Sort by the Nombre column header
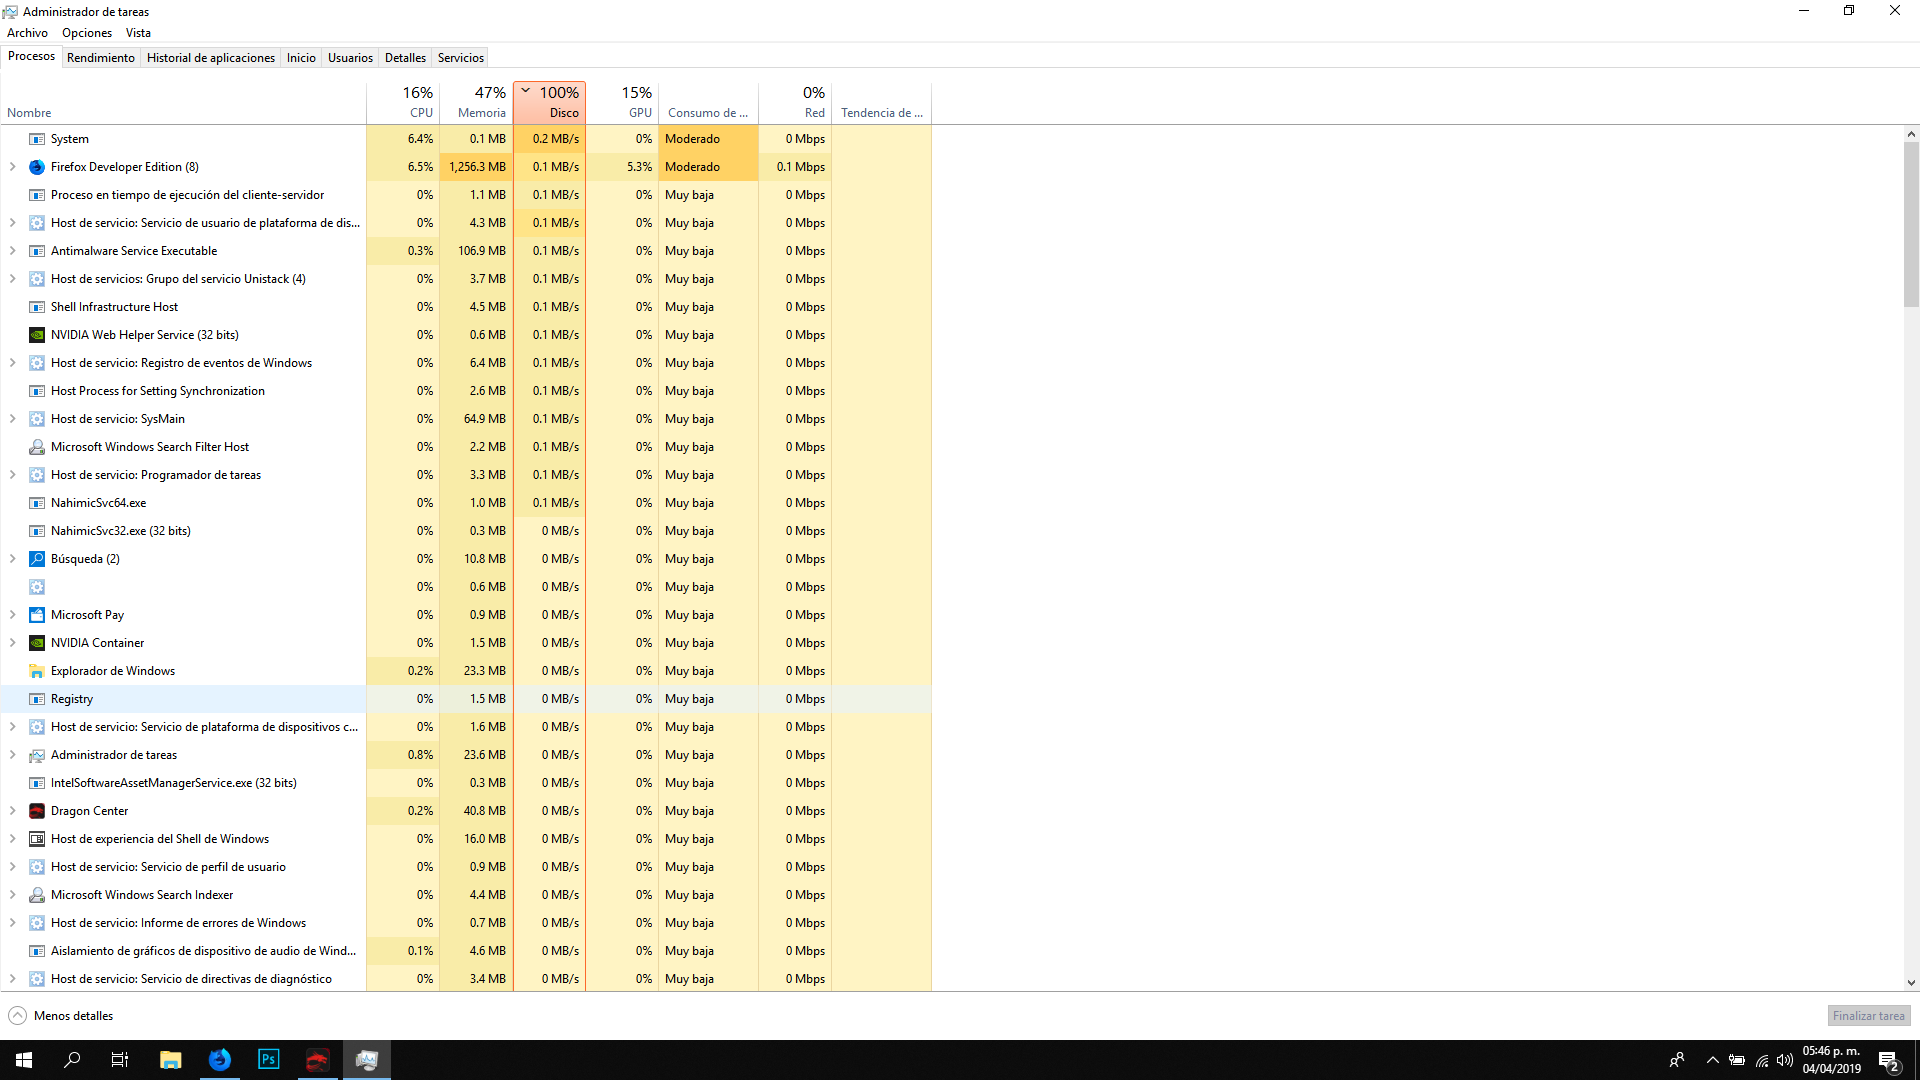This screenshot has width=1920, height=1080. [x=184, y=103]
